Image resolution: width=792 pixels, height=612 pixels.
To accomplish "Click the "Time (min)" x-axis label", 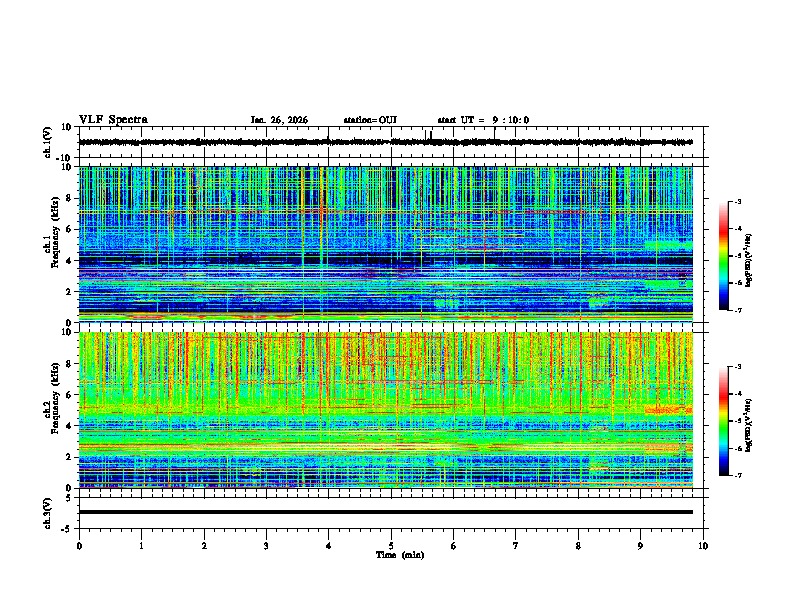I will 400,555.
